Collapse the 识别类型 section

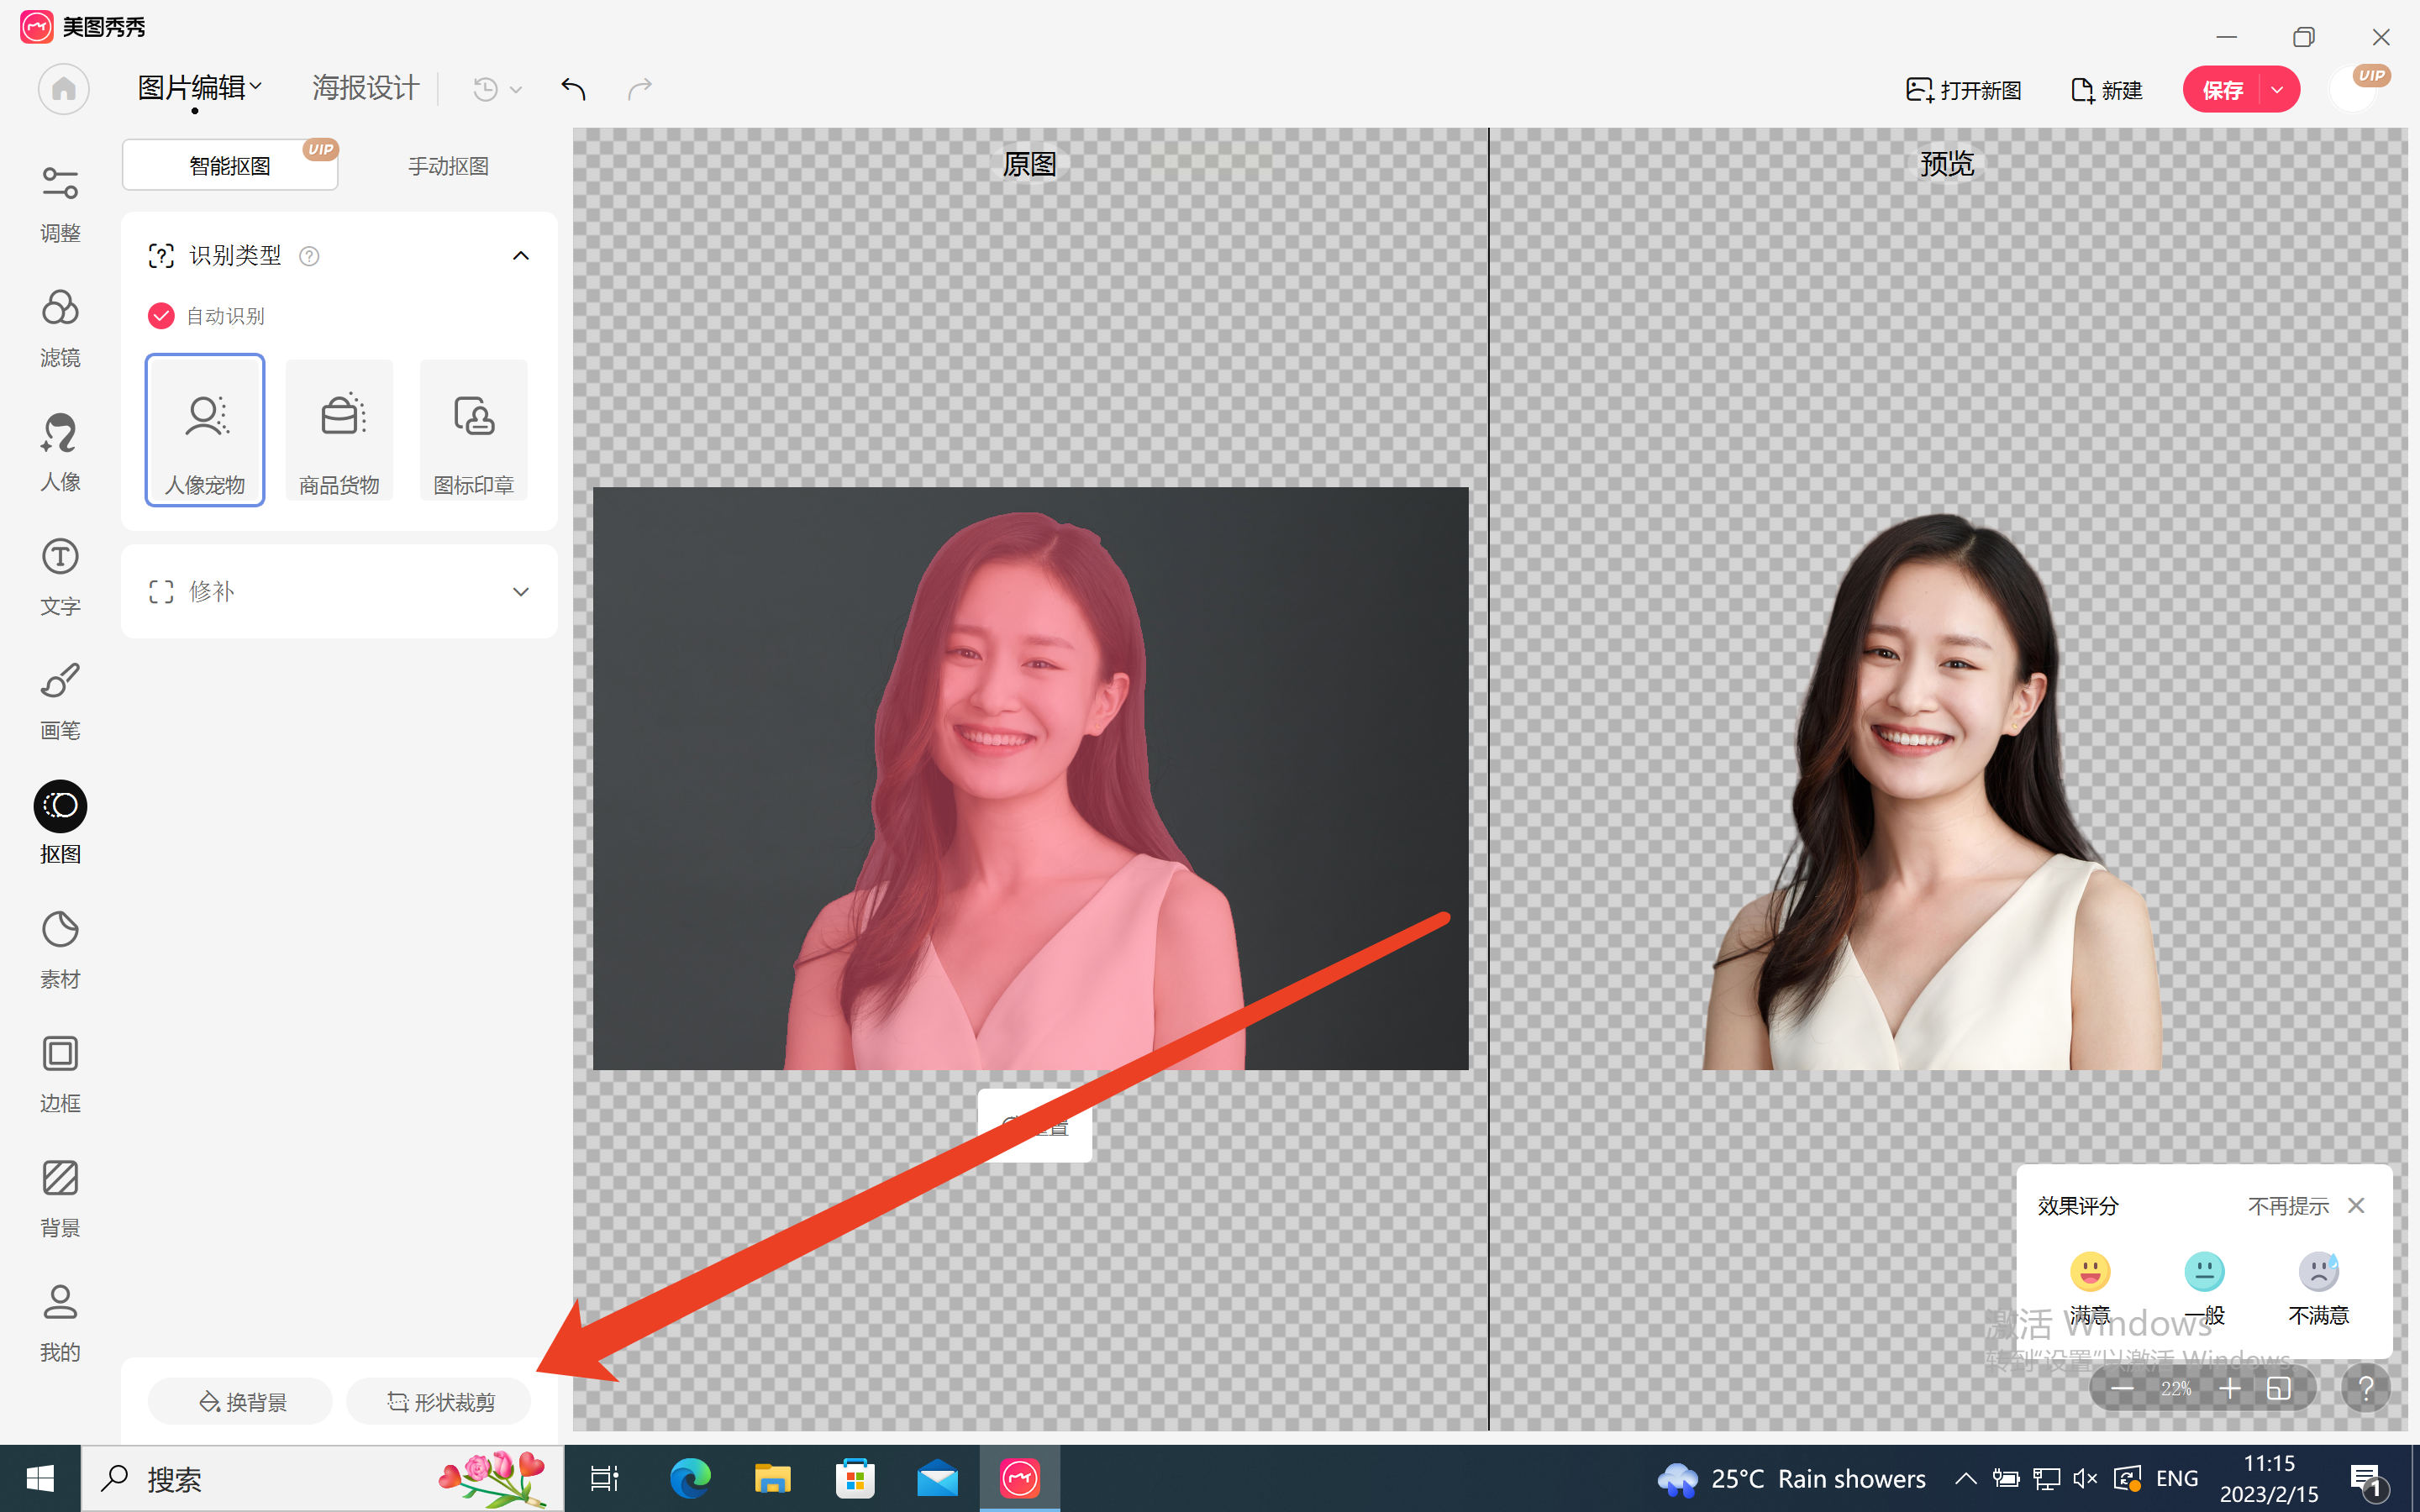[520, 256]
